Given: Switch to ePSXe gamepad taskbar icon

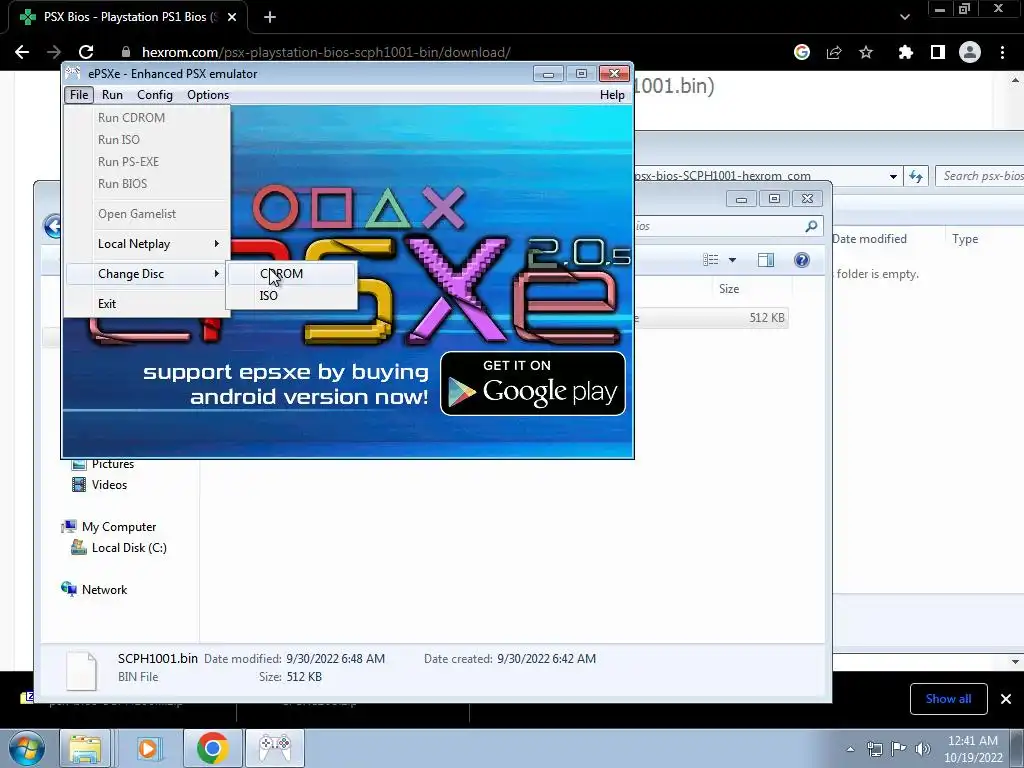Looking at the screenshot, I should coord(276,748).
